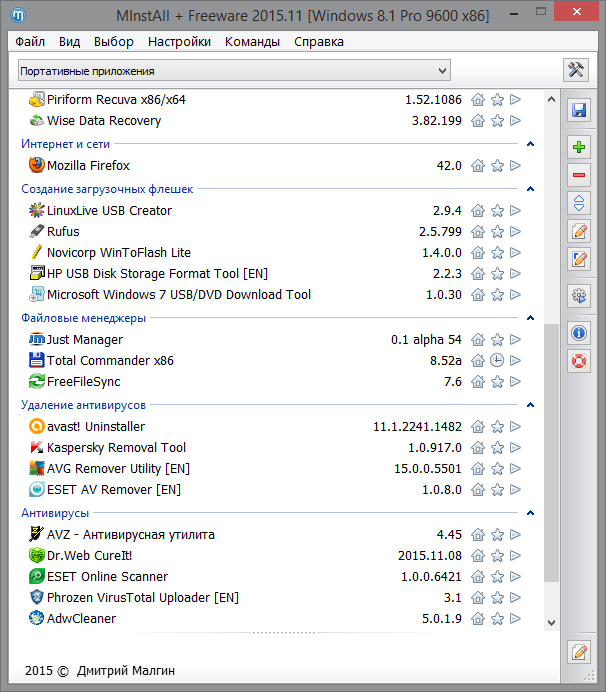Click the play arrow for FreeFileSync

515,382
